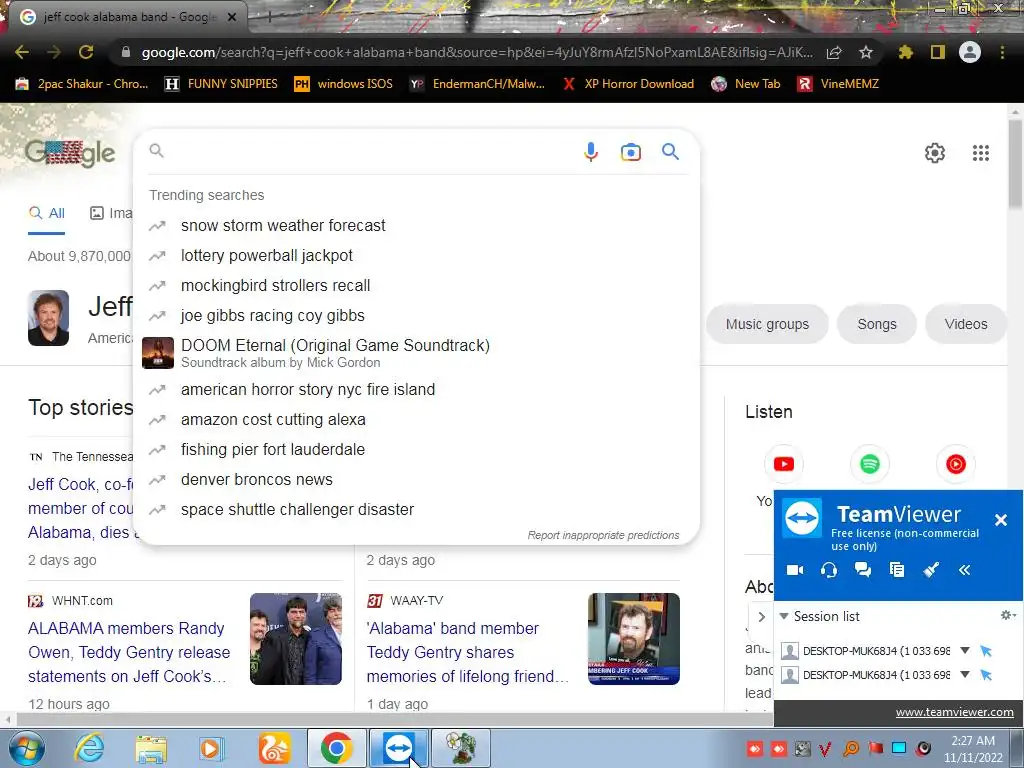Expand the About panel chevron arrow
Screen dimensions: 1024x768
click(761, 616)
